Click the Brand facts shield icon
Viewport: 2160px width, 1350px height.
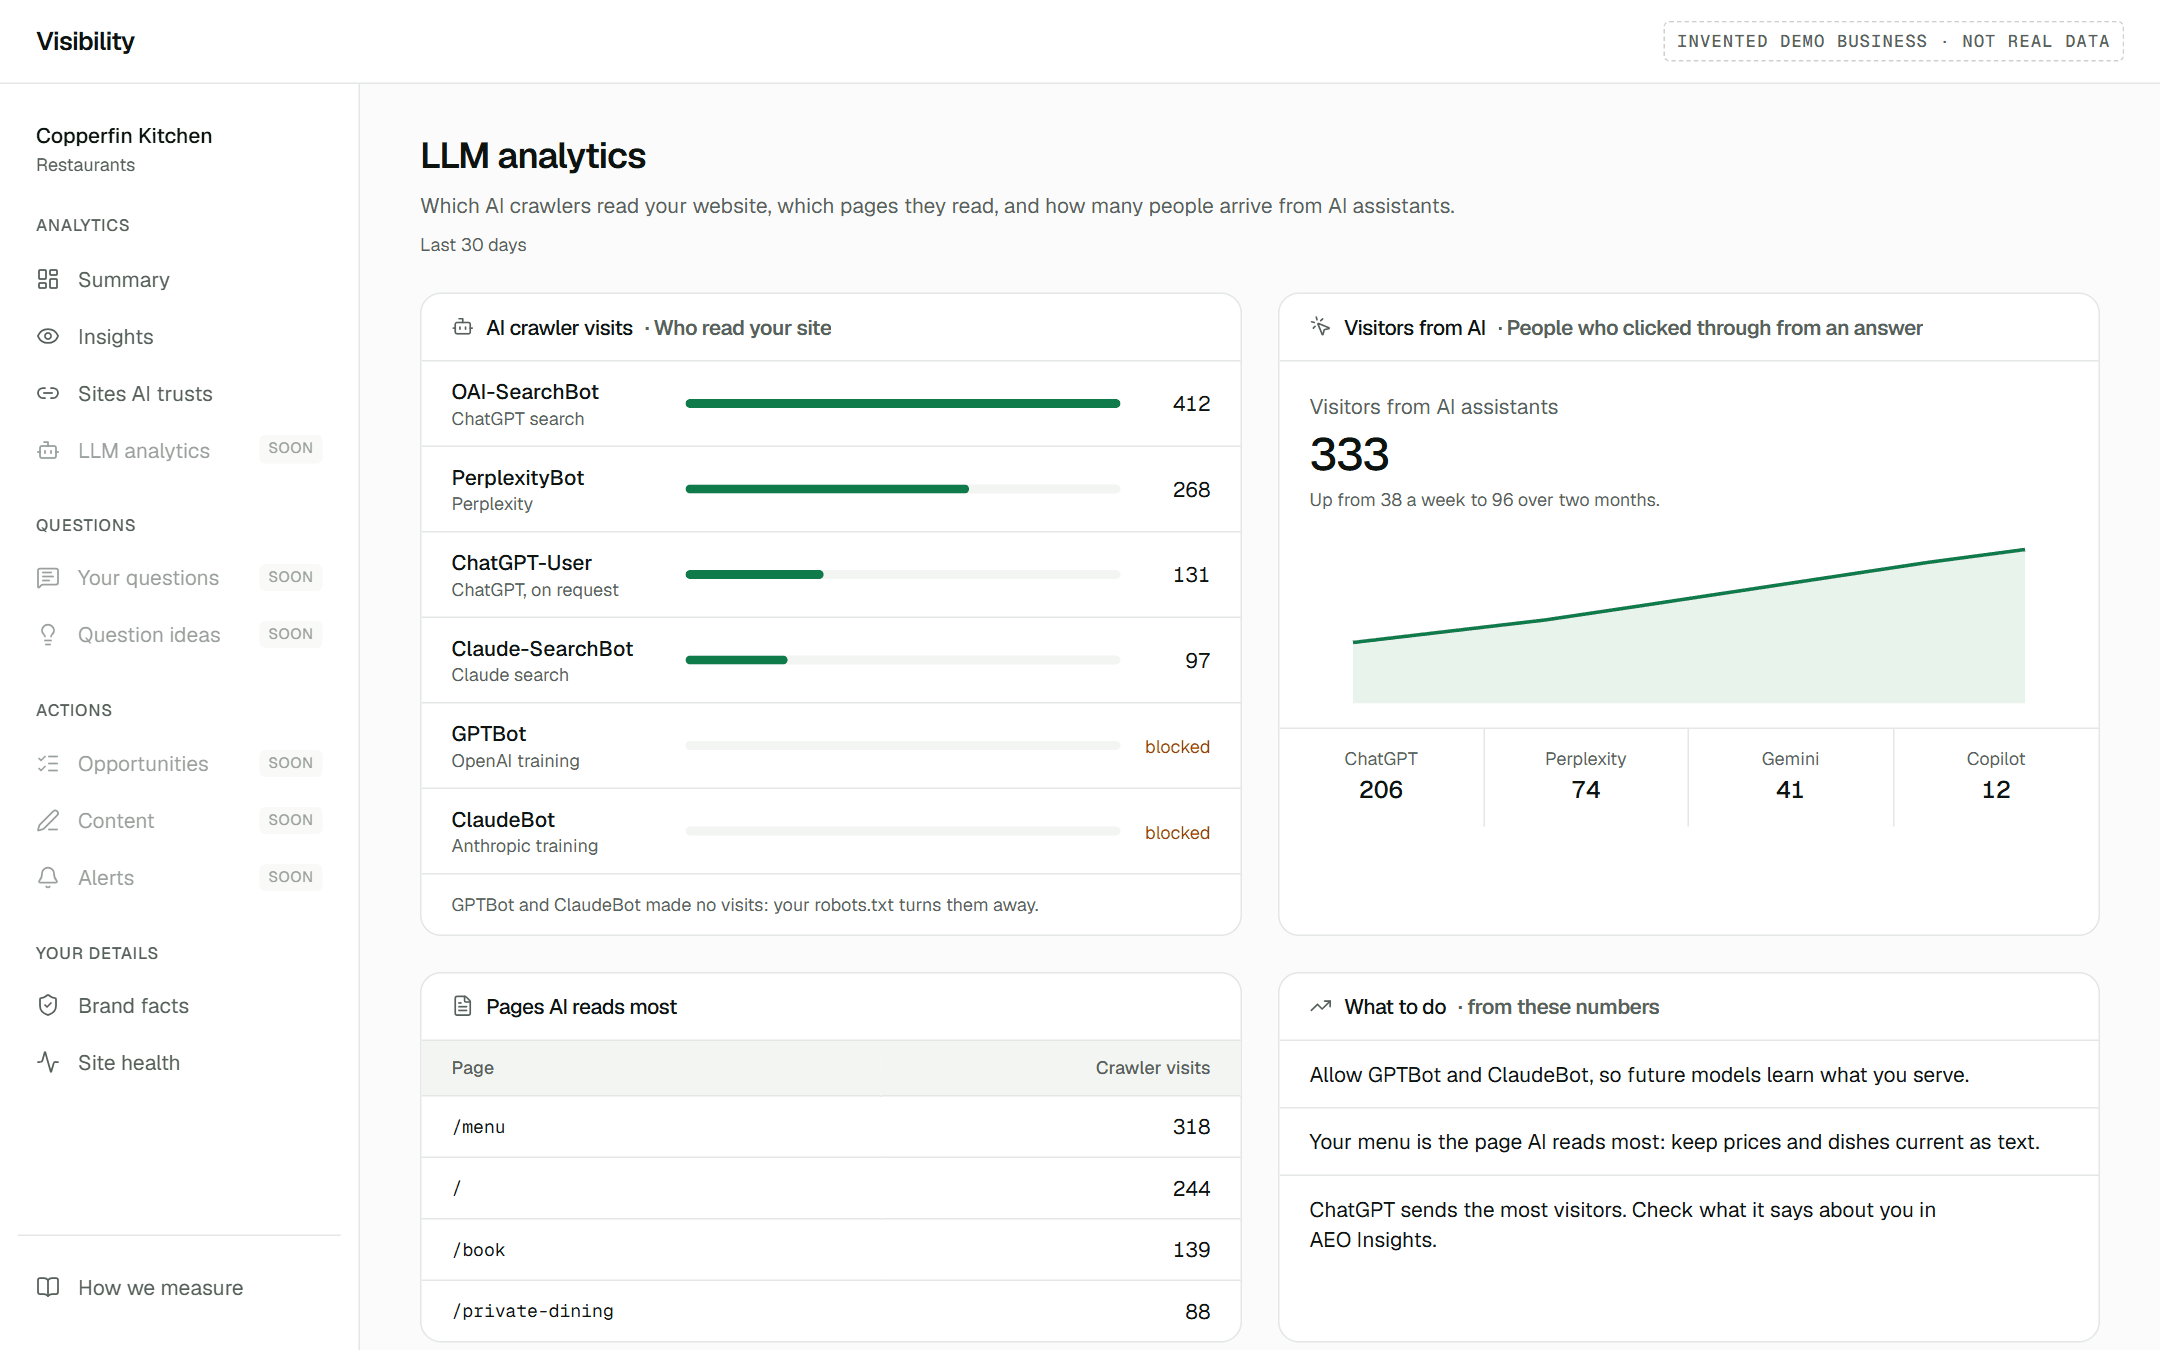tap(48, 1005)
